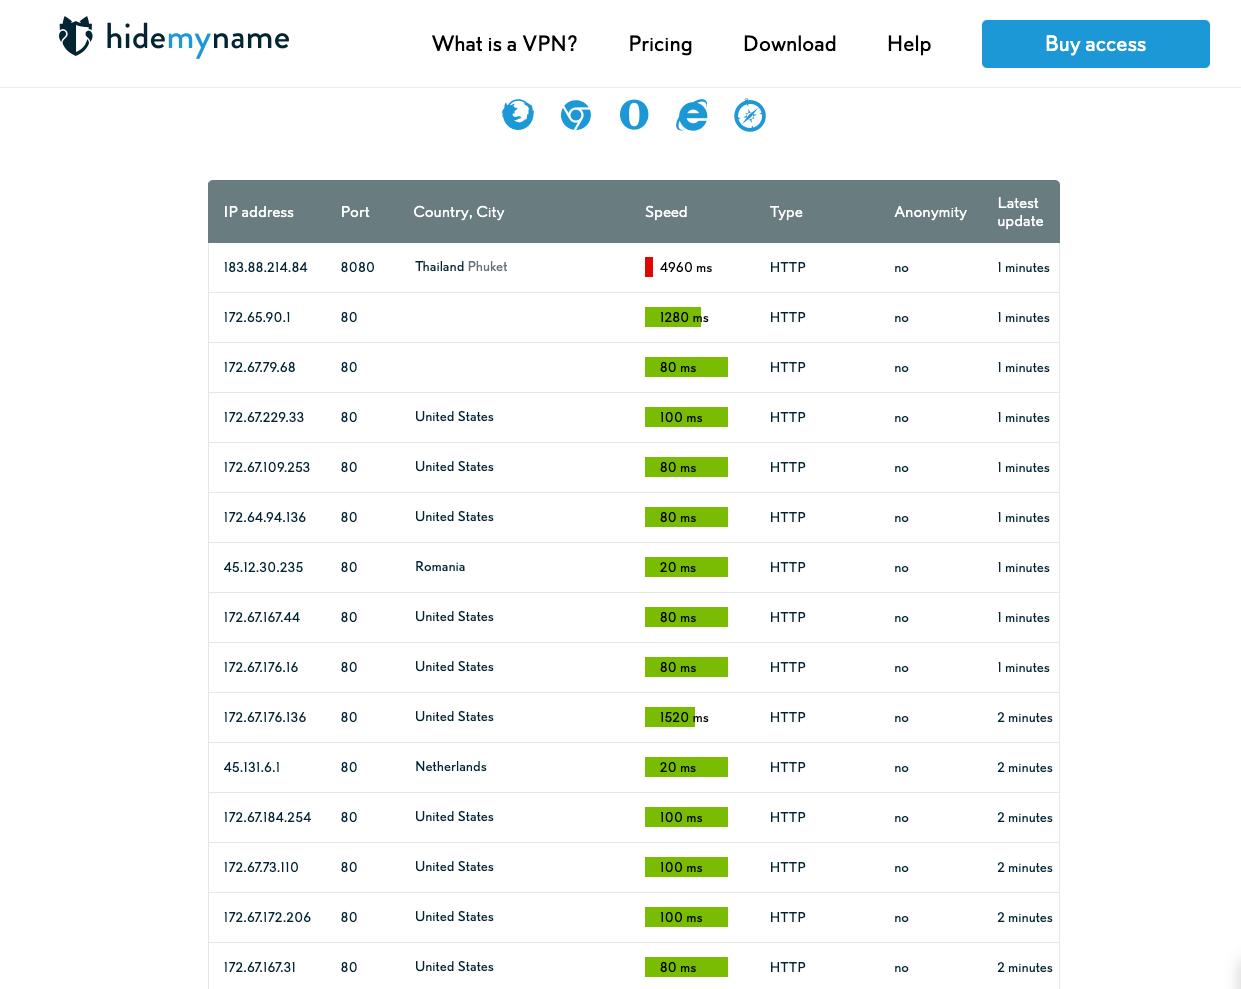Open the Help section

(x=908, y=44)
